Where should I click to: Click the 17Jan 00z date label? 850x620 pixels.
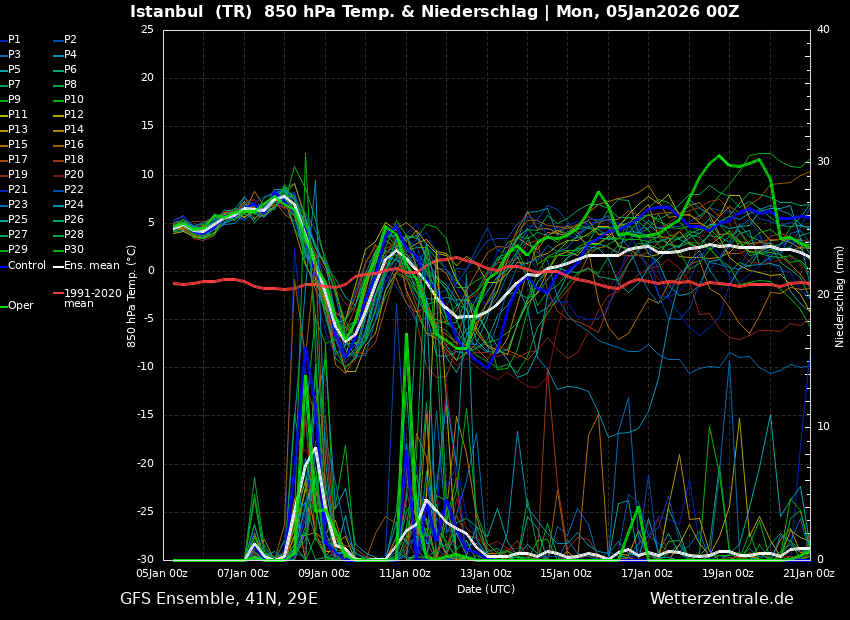[648, 574]
